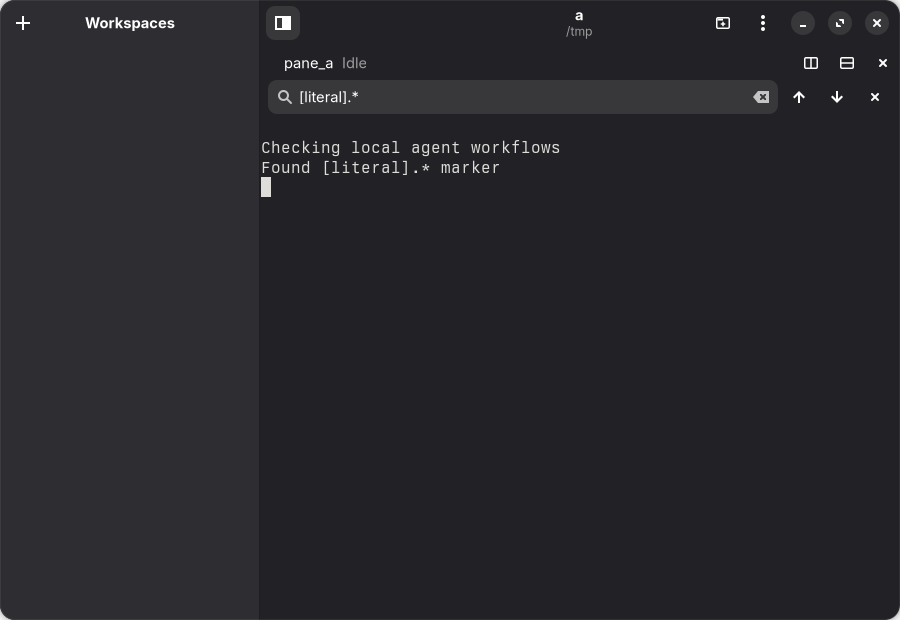Viewport: 900px width, 620px height.
Task: Select the pane_a title label
Action: 308,63
